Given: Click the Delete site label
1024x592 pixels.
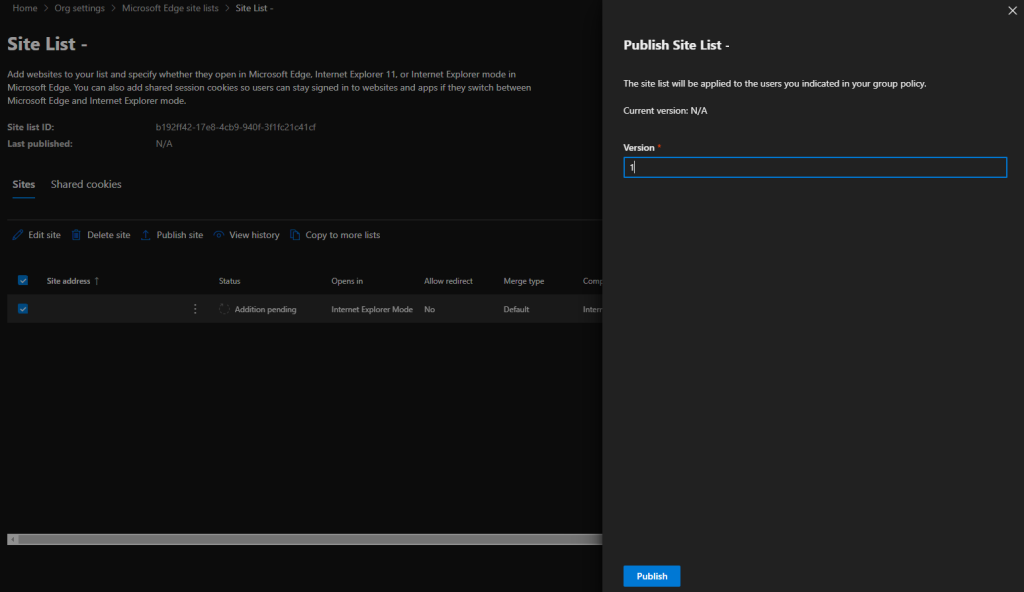Looking at the screenshot, I should (108, 235).
